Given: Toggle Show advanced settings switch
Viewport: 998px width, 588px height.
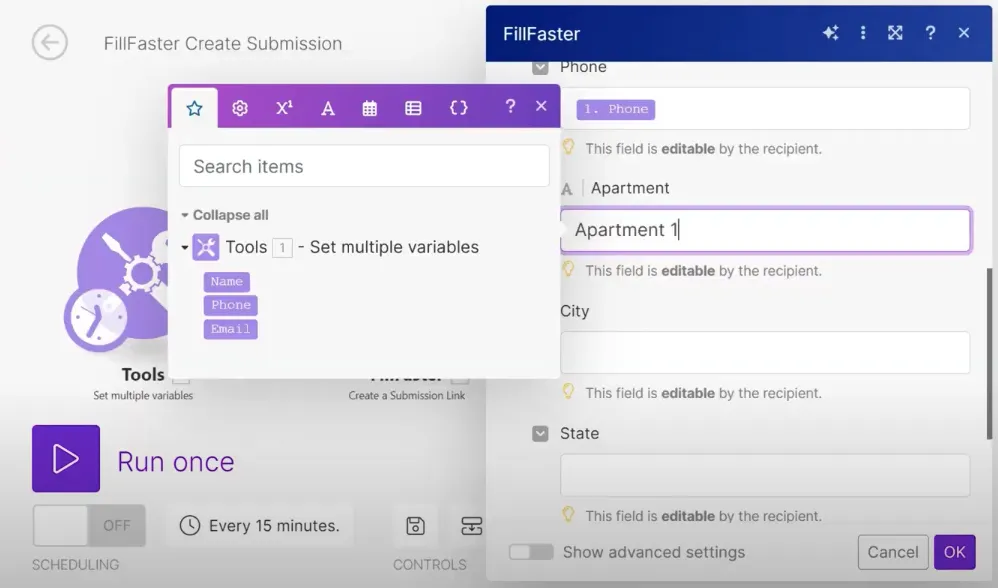Looking at the screenshot, I should pyautogui.click(x=531, y=552).
